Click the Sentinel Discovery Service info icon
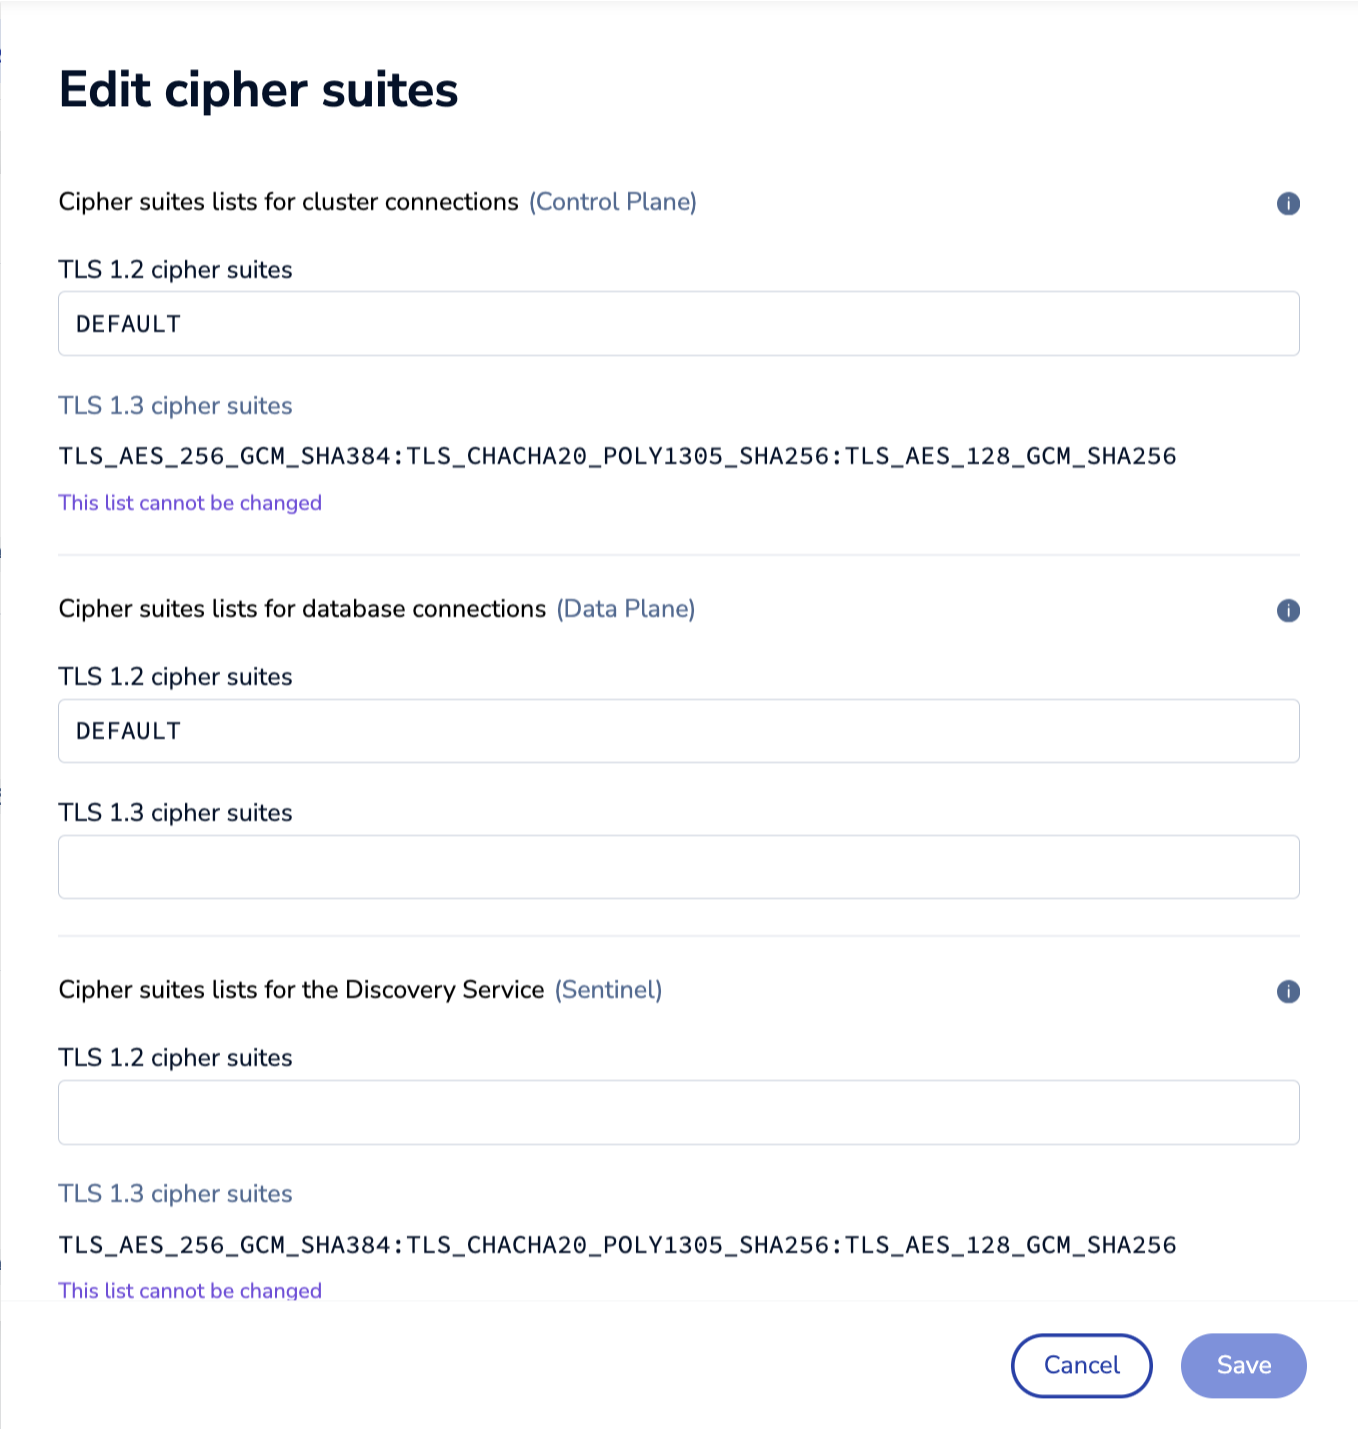Screen dimensions: 1358x1429 coord(1288,992)
